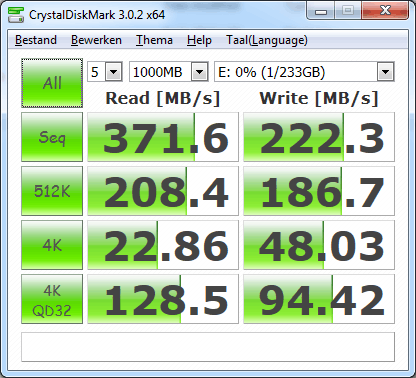
Task: Open the Bestand menu
Action: (36, 40)
